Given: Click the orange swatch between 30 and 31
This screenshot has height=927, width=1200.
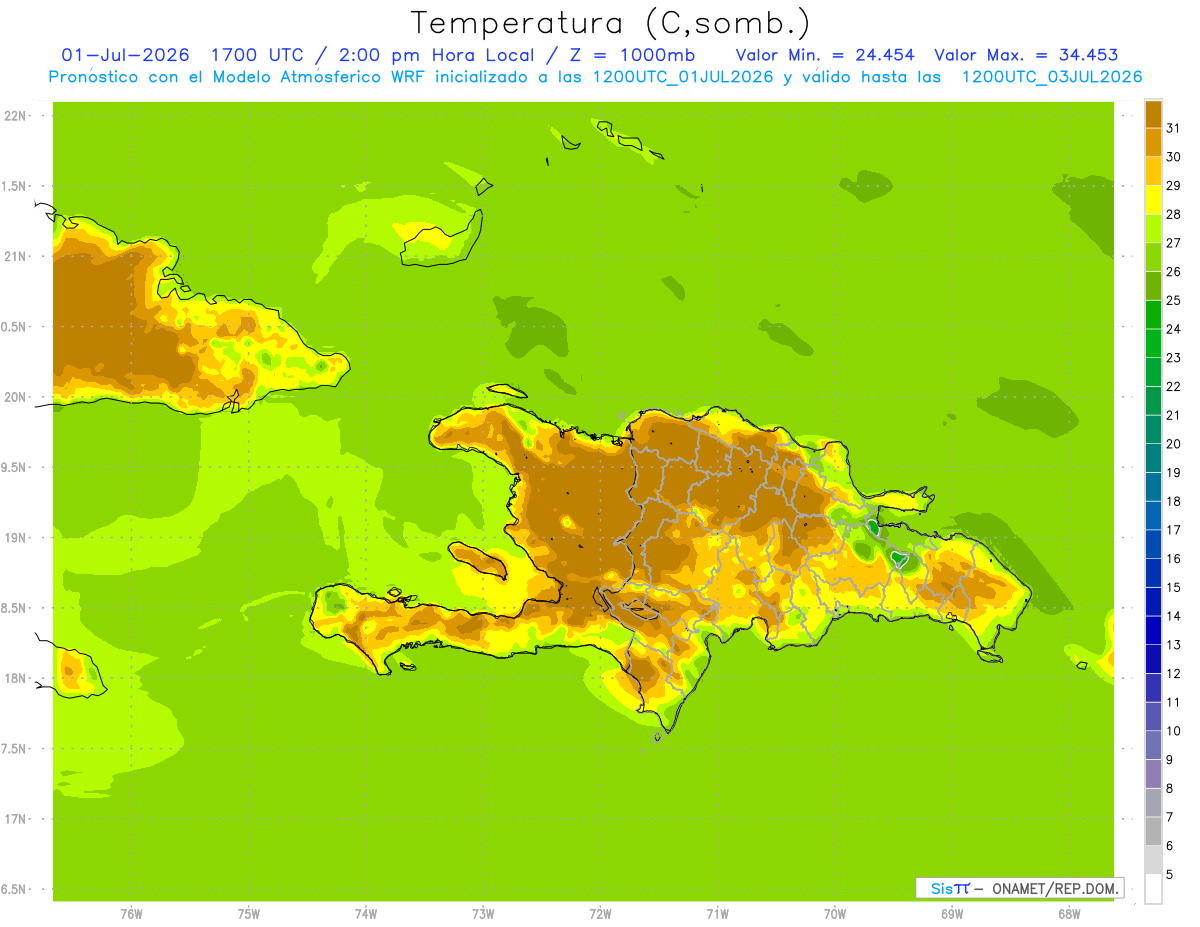Looking at the screenshot, I should [x=1153, y=142].
